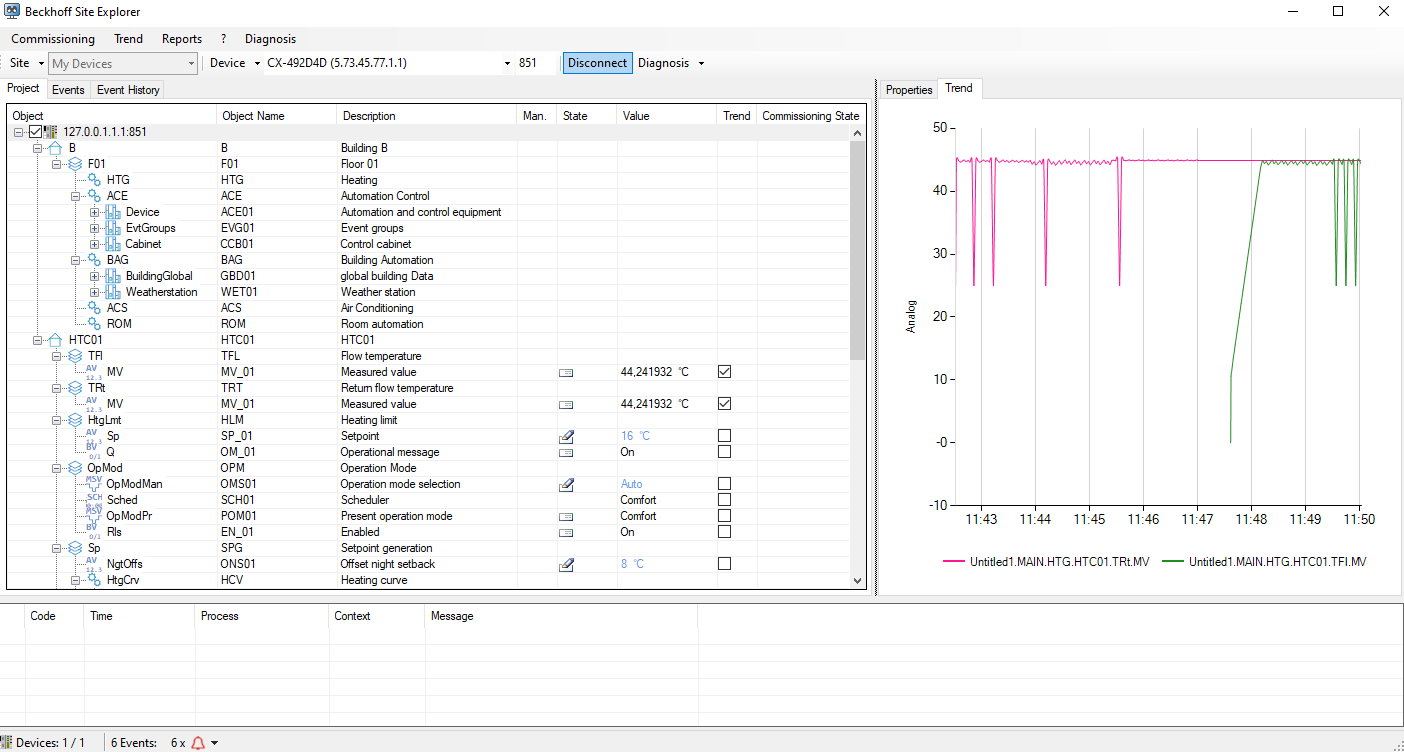Screen dimensions: 1404x752
Task: Click the state icon for the TFl Measured value row
Action: (x=566, y=372)
